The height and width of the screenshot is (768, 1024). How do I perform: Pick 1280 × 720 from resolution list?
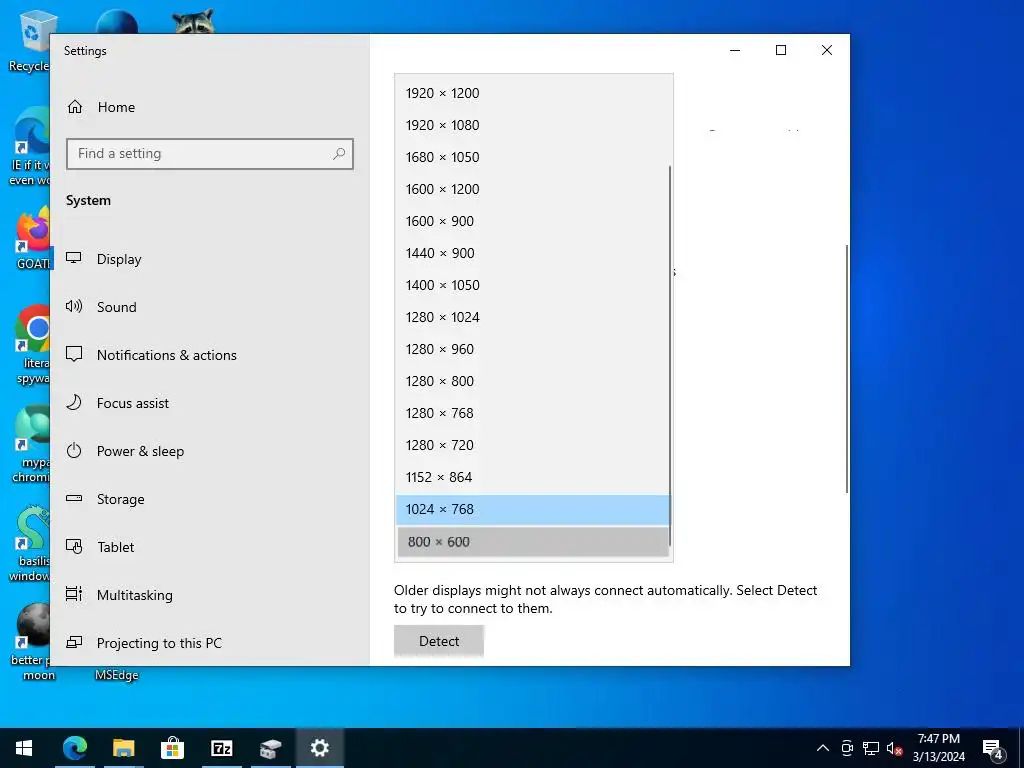click(533, 445)
